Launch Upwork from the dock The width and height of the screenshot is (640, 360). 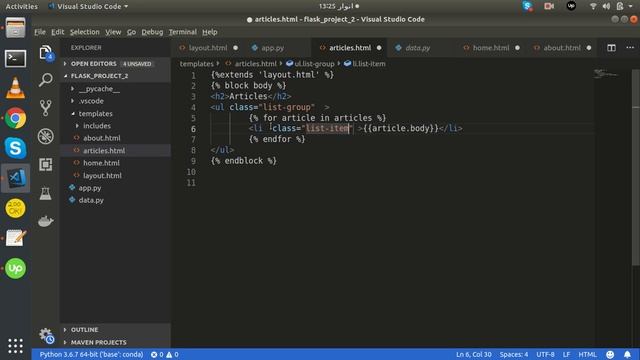(16, 268)
